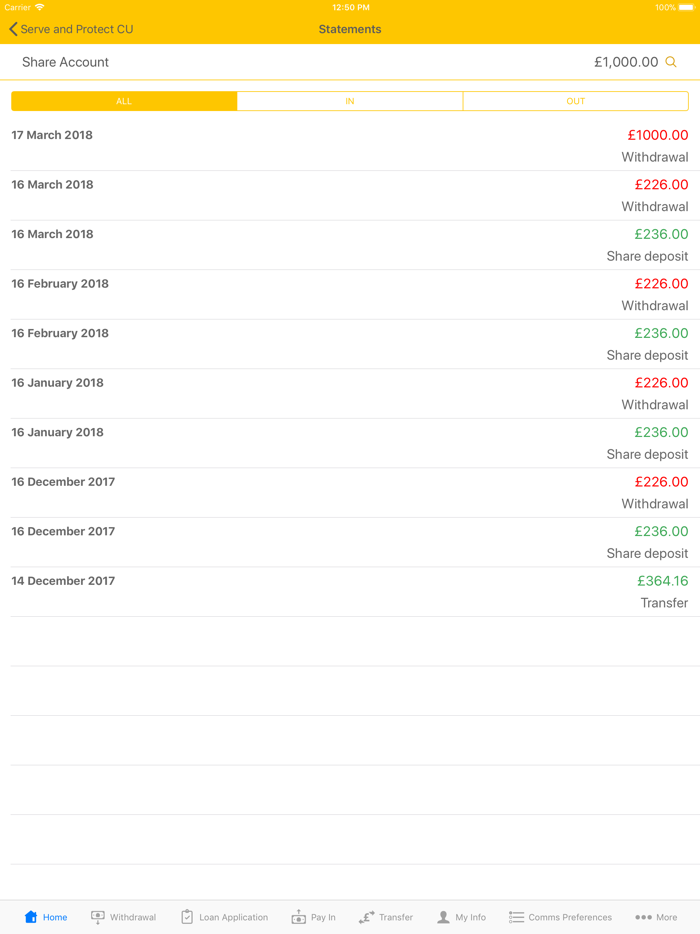
Task: Tap the £1,000.00 account balance
Action: pos(626,62)
